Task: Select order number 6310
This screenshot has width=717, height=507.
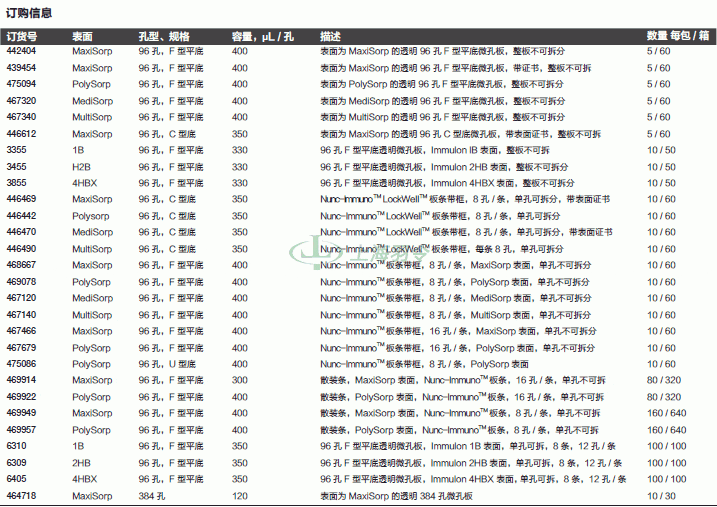Action: tap(16, 446)
